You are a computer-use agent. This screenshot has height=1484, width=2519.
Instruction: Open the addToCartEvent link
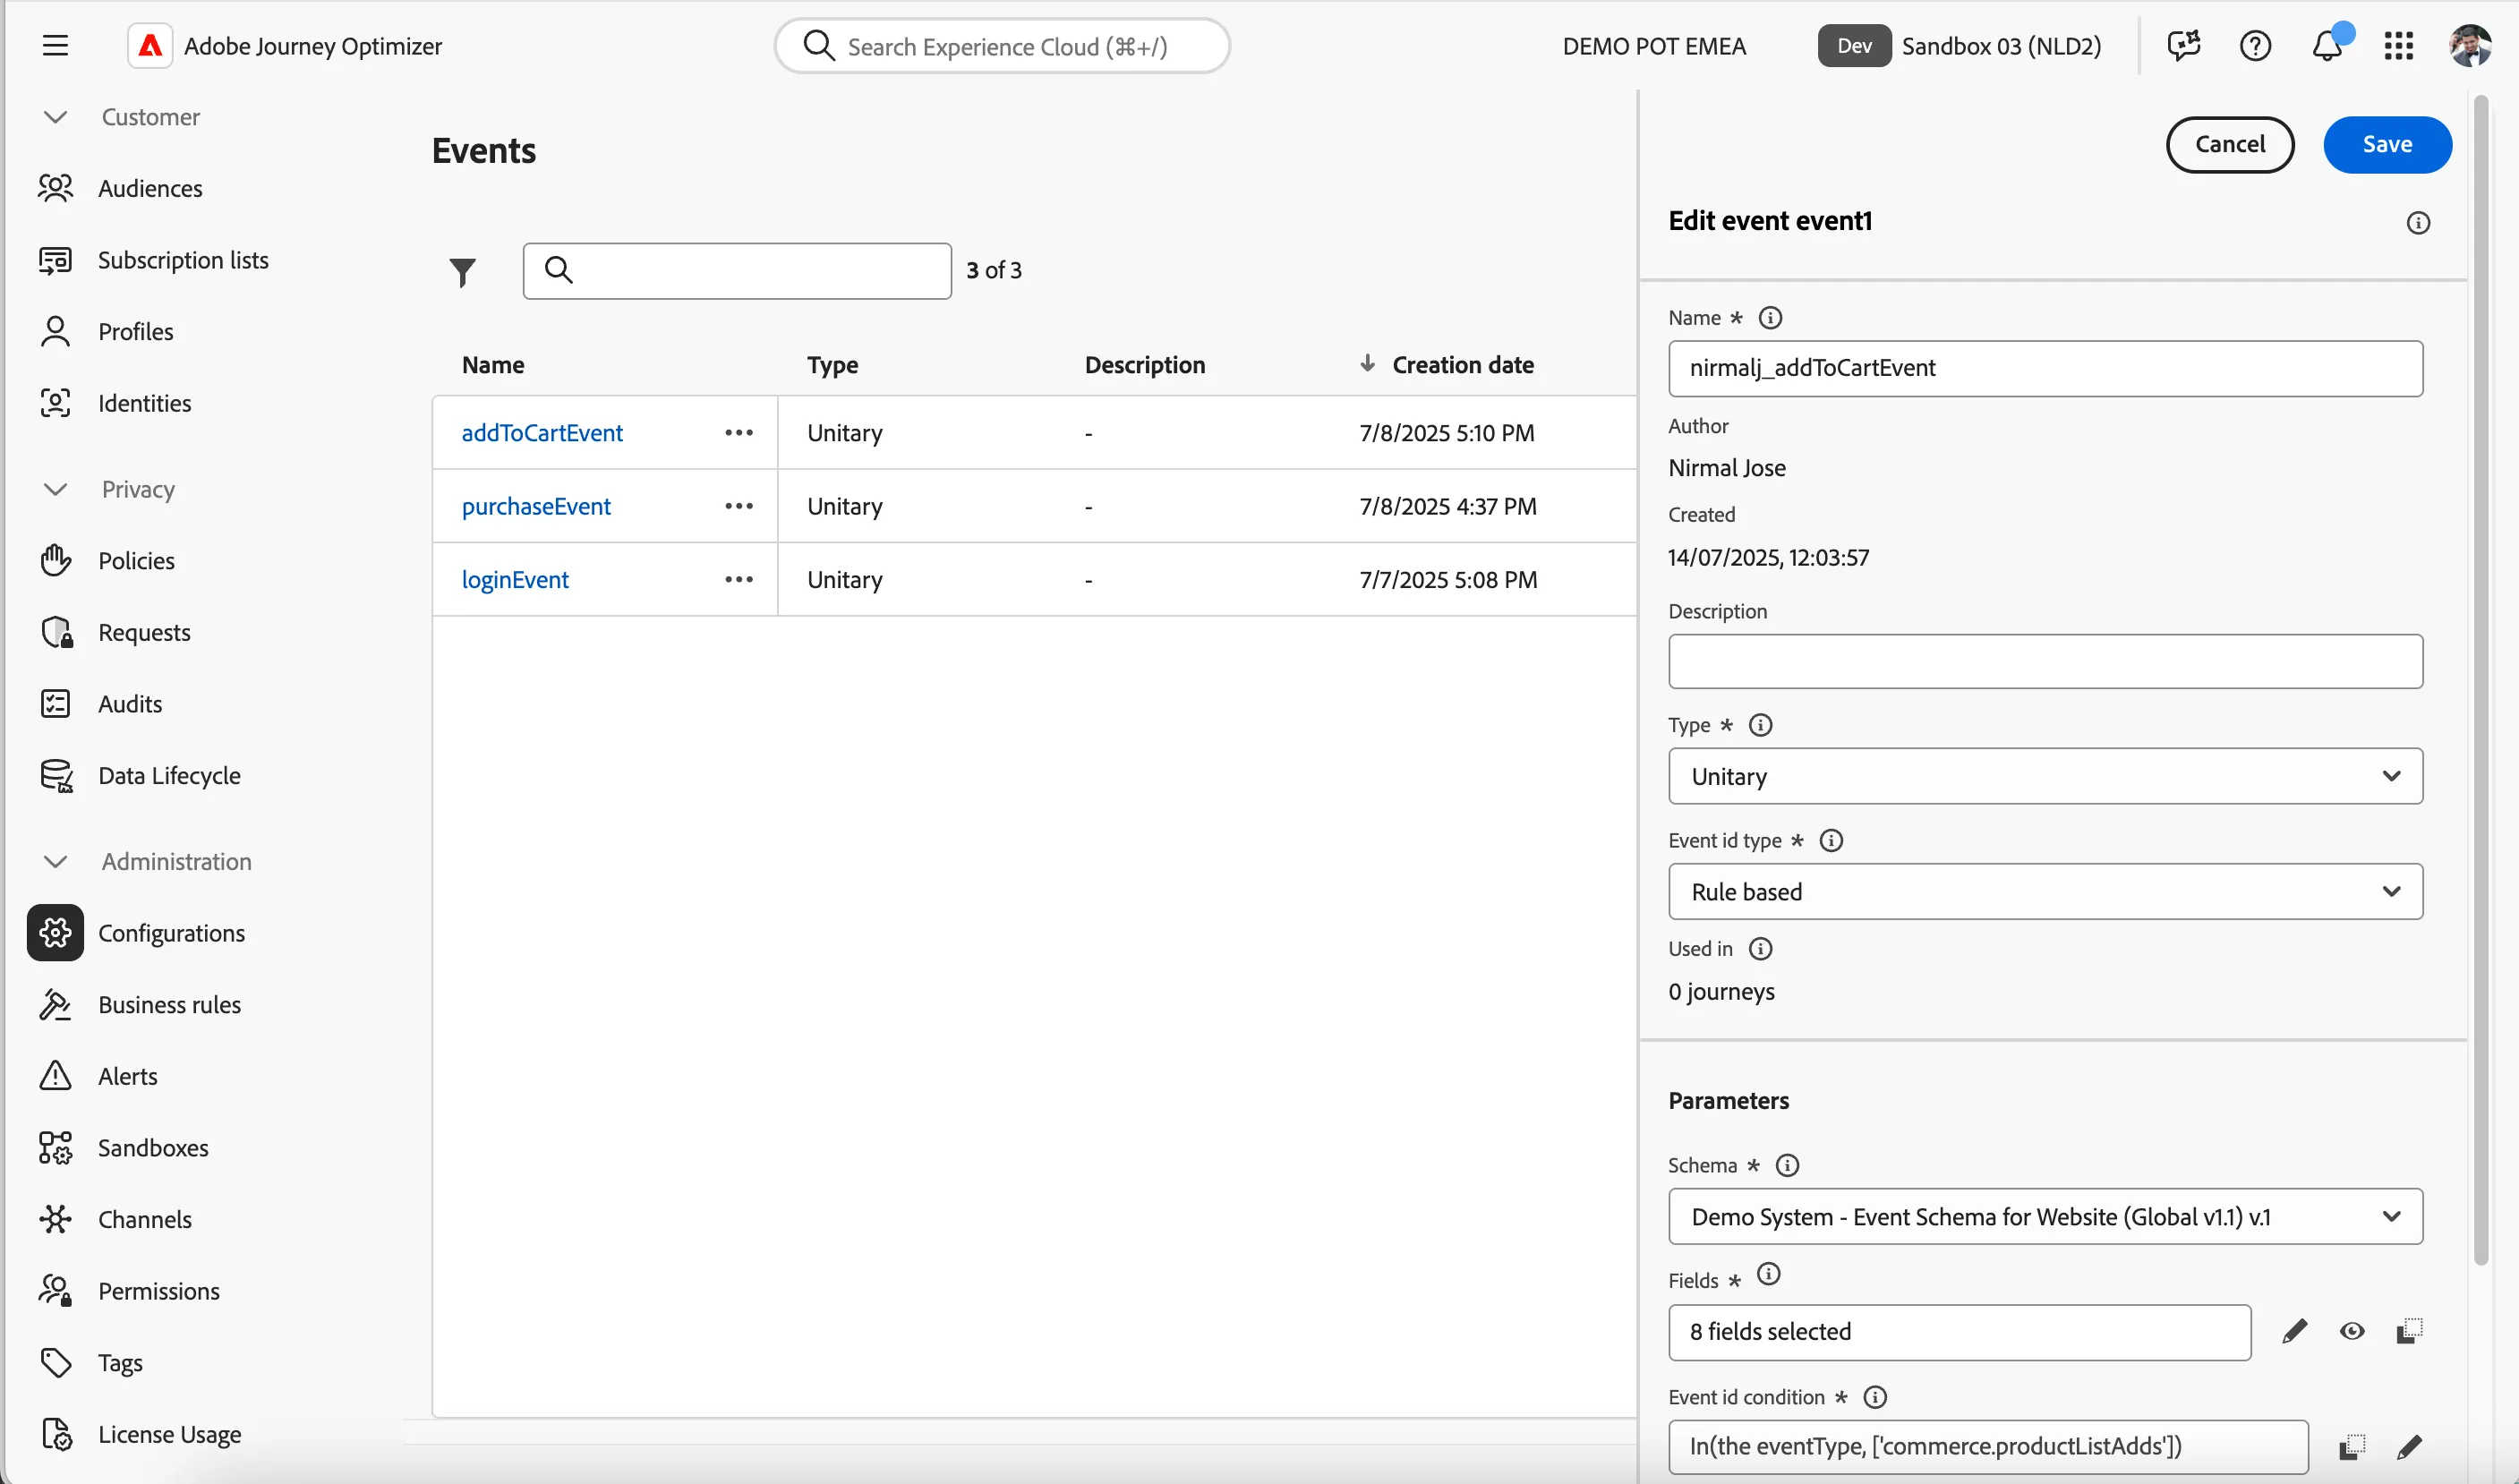542,433
